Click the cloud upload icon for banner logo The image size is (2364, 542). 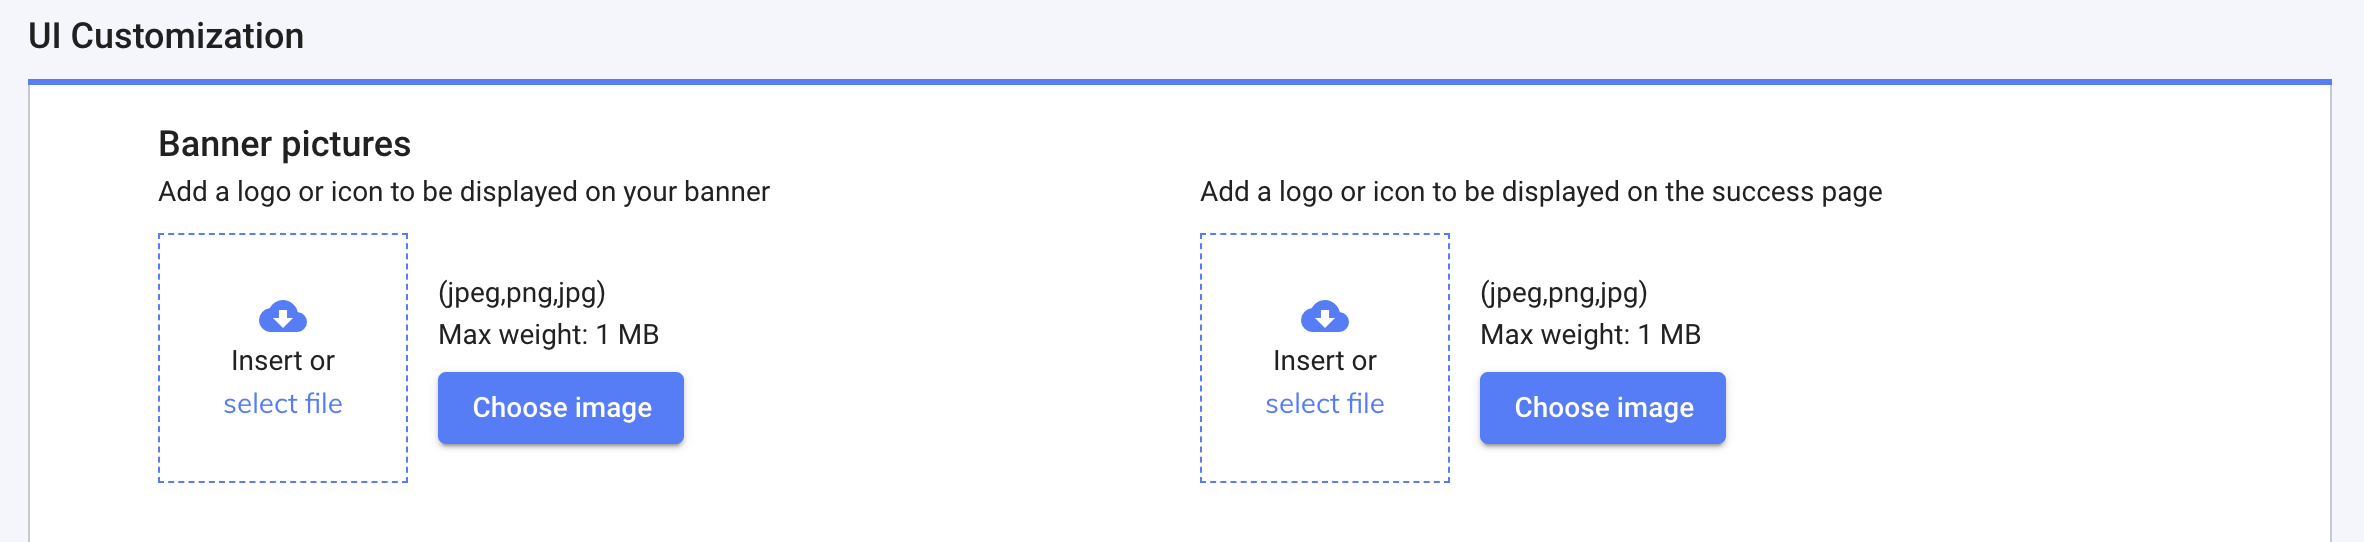[x=283, y=317]
